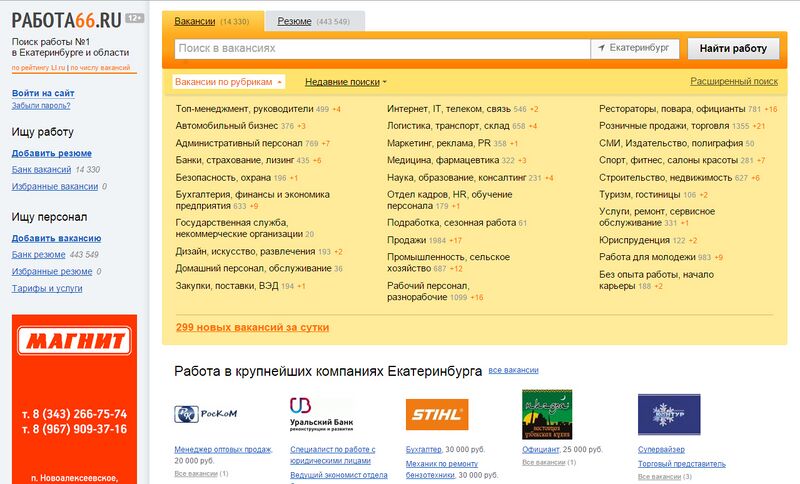Screen dimensions: 800x484
Task: Open Административный персонал category
Action: [x=239, y=143]
